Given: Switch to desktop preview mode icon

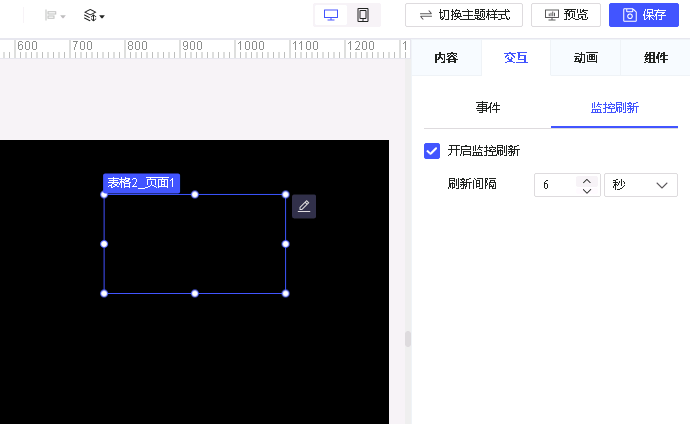Looking at the screenshot, I should tap(331, 15).
